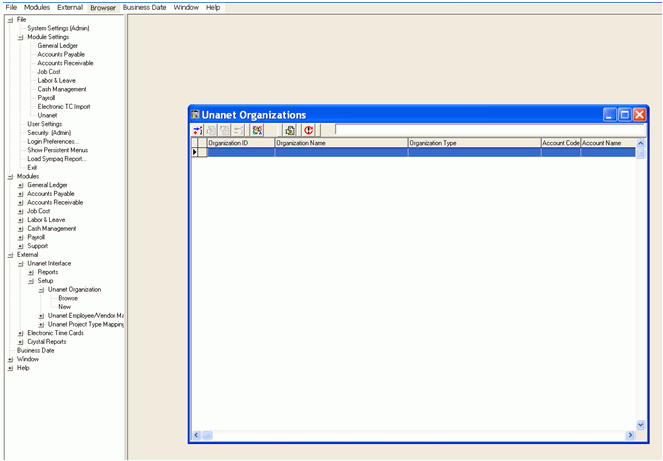This screenshot has width=663, height=461.
Task: Click the black row selector arrow in grid
Action: (x=195, y=152)
